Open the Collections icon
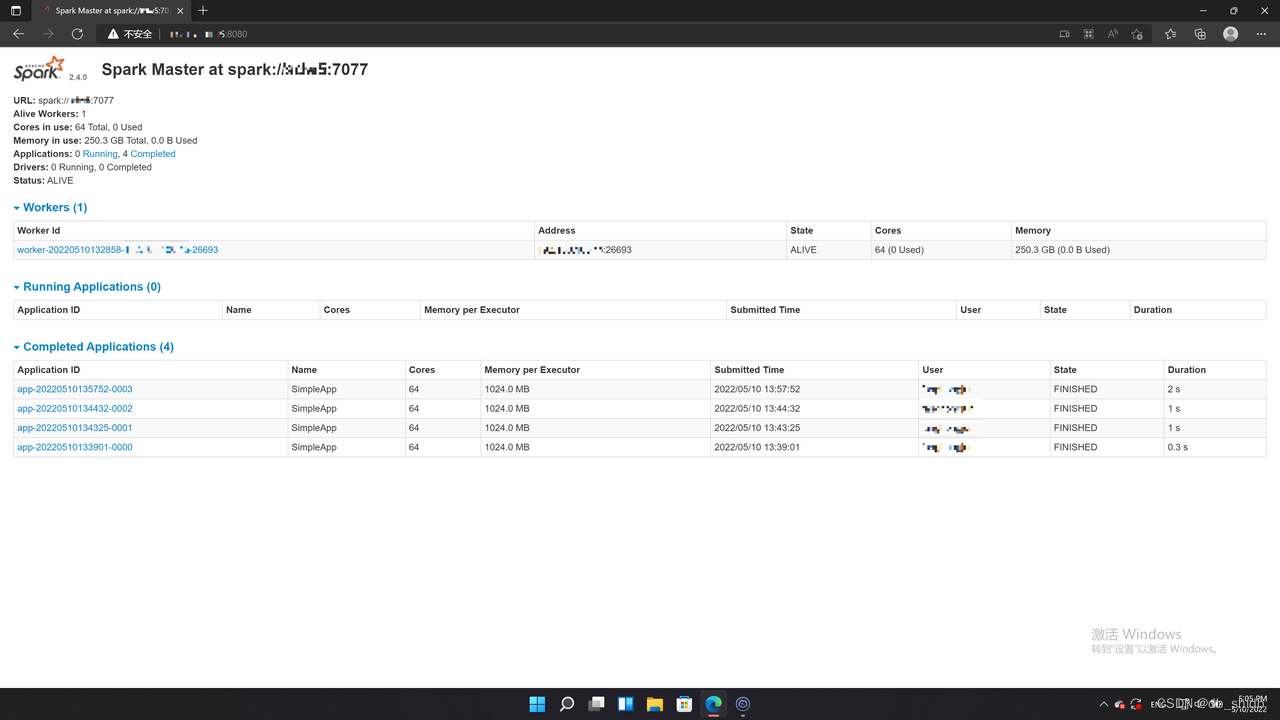The image size is (1280, 720). (1200, 34)
